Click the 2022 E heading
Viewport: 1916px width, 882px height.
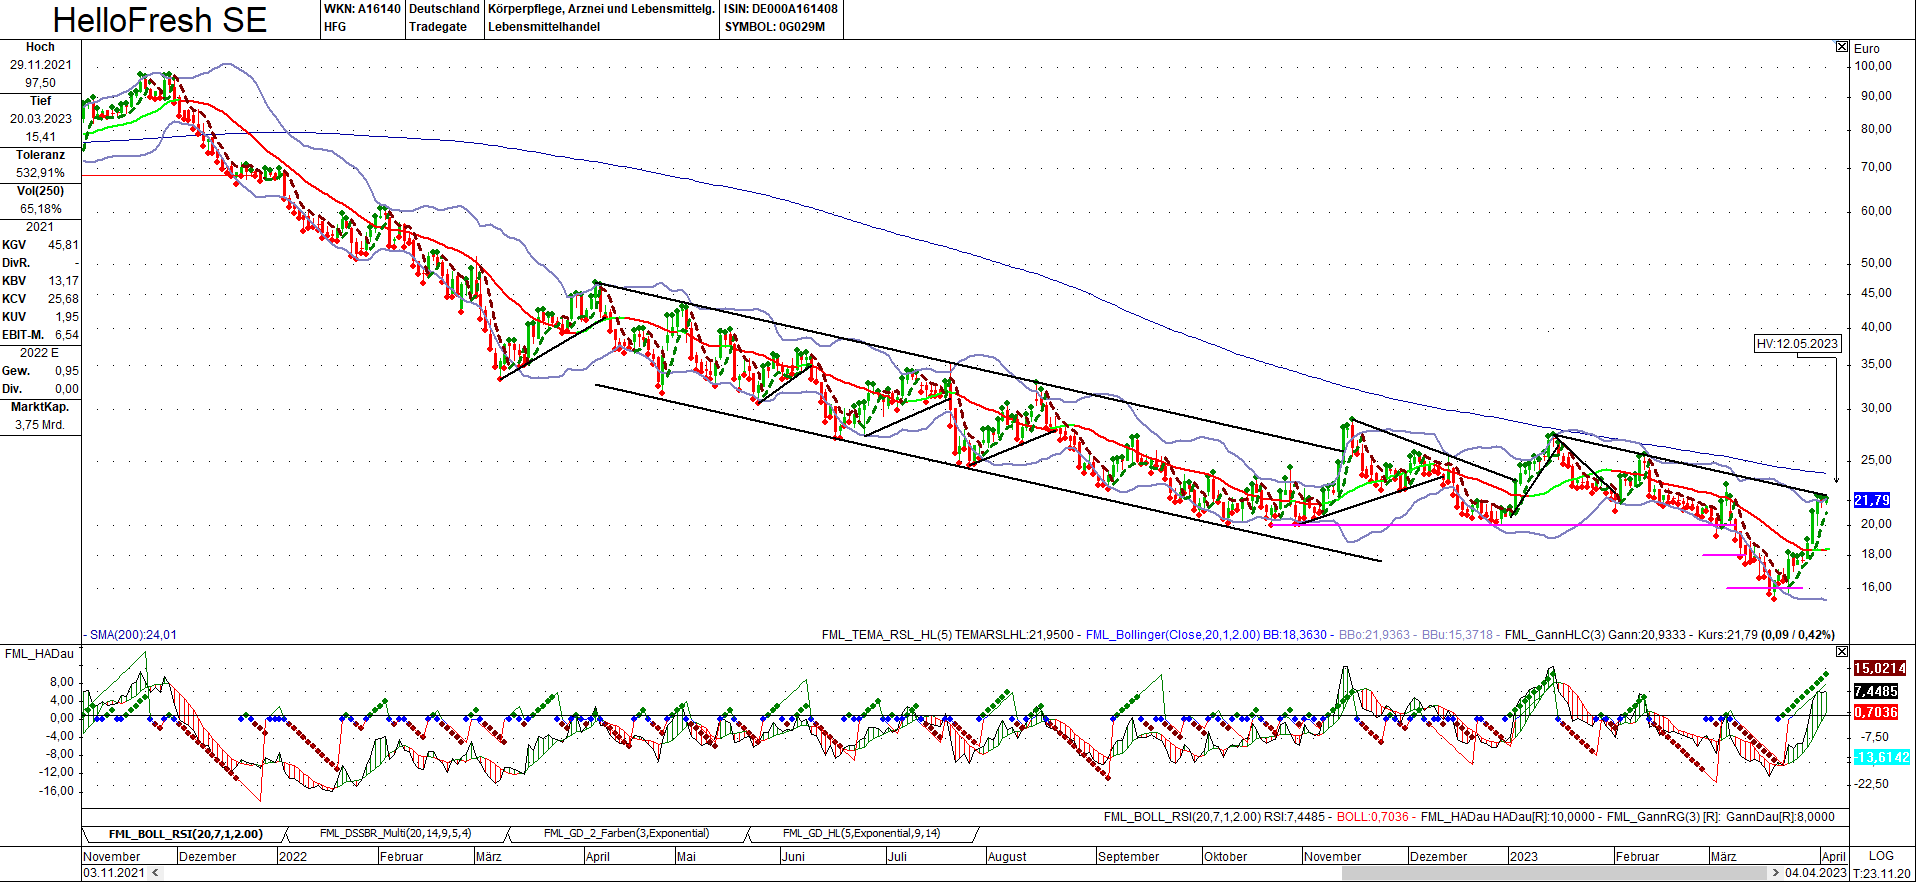[x=40, y=353]
